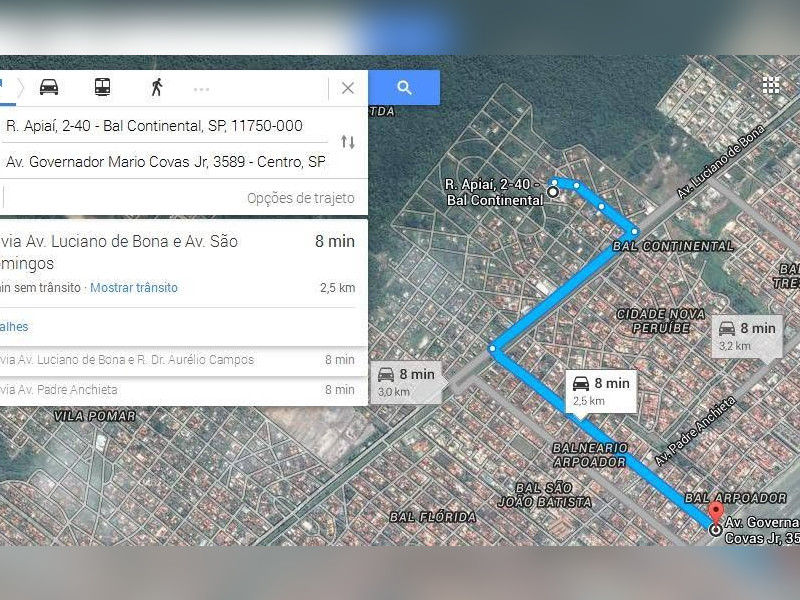Open more travel modes ellipsis

click(x=202, y=89)
